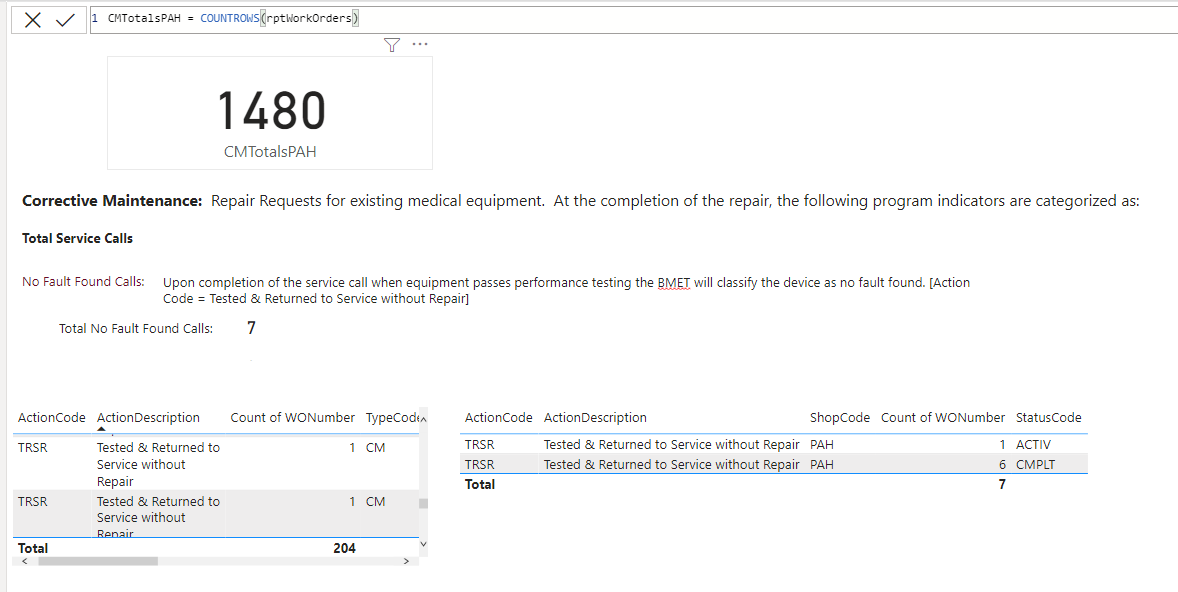Viewport: 1178px width, 592px height.
Task: Click the left table's scroll-down arrow
Action: (423, 544)
